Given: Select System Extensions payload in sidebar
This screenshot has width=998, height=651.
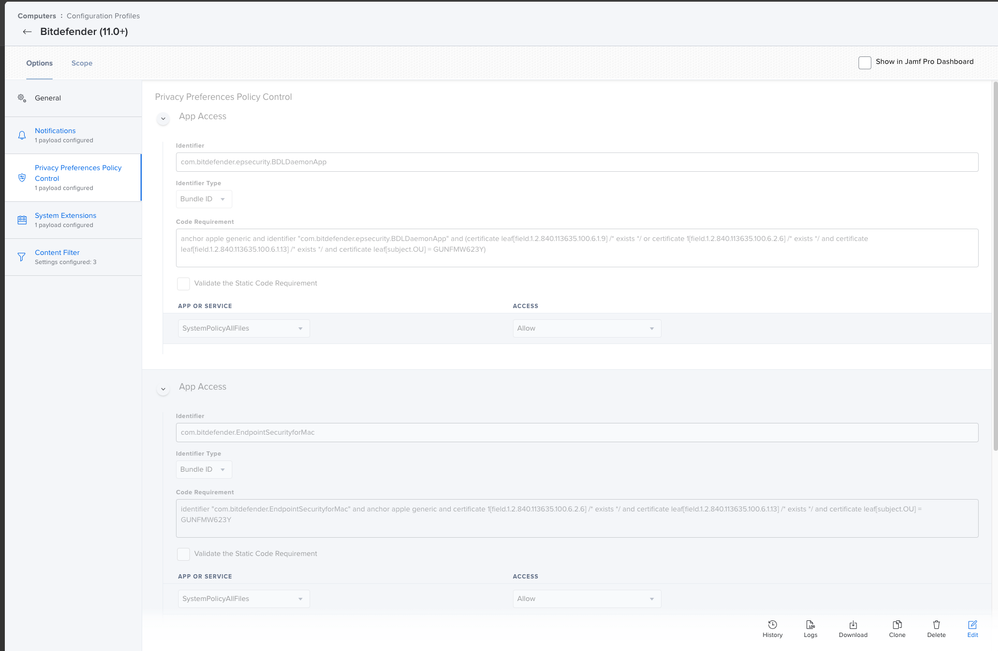Looking at the screenshot, I should click(x=73, y=220).
